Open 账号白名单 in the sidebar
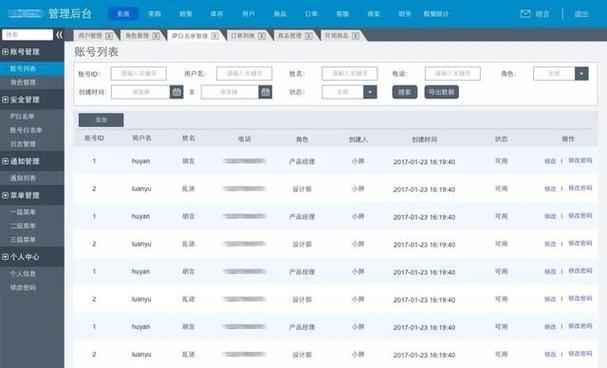The image size is (607, 368). 26,130
